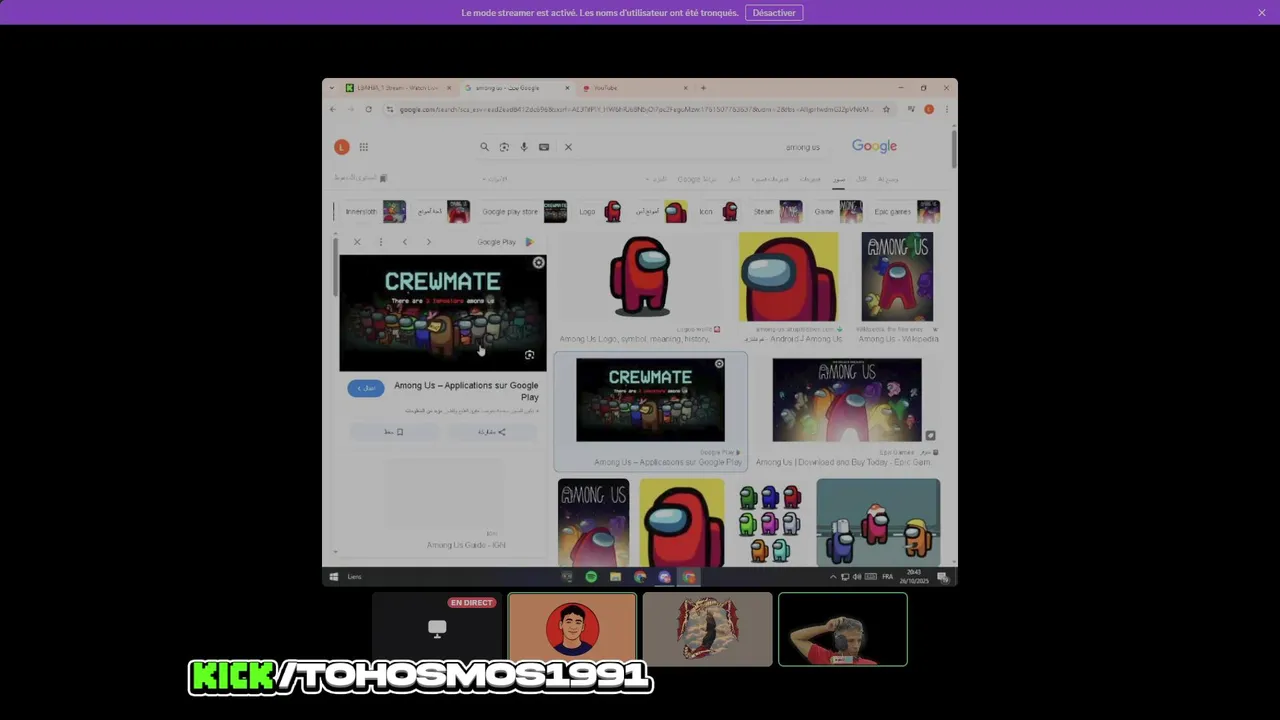
Task: Open Spotify from the taskbar
Action: coord(591,577)
